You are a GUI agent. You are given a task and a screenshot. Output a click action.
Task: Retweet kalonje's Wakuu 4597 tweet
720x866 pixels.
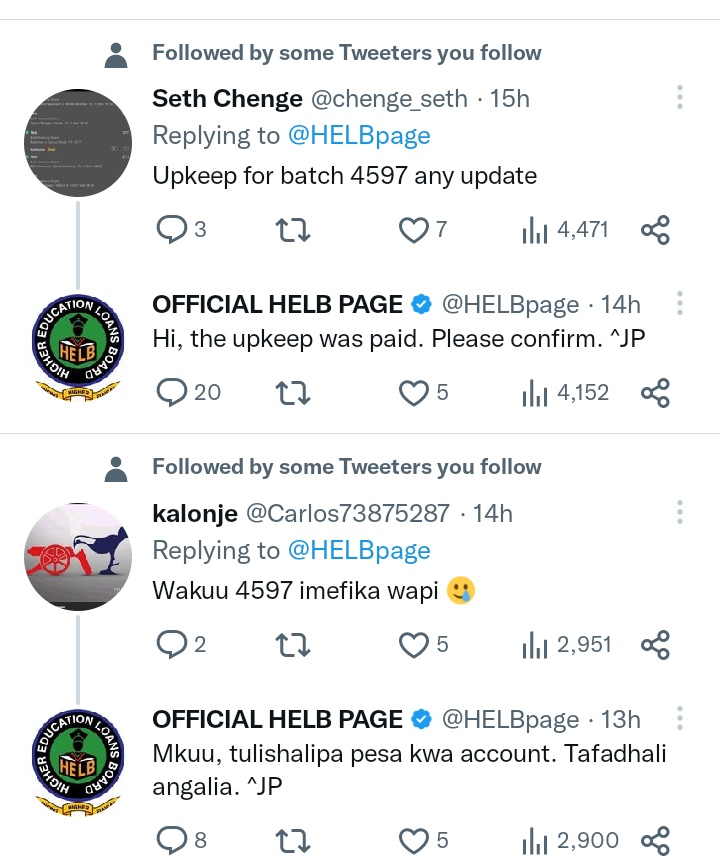293,645
